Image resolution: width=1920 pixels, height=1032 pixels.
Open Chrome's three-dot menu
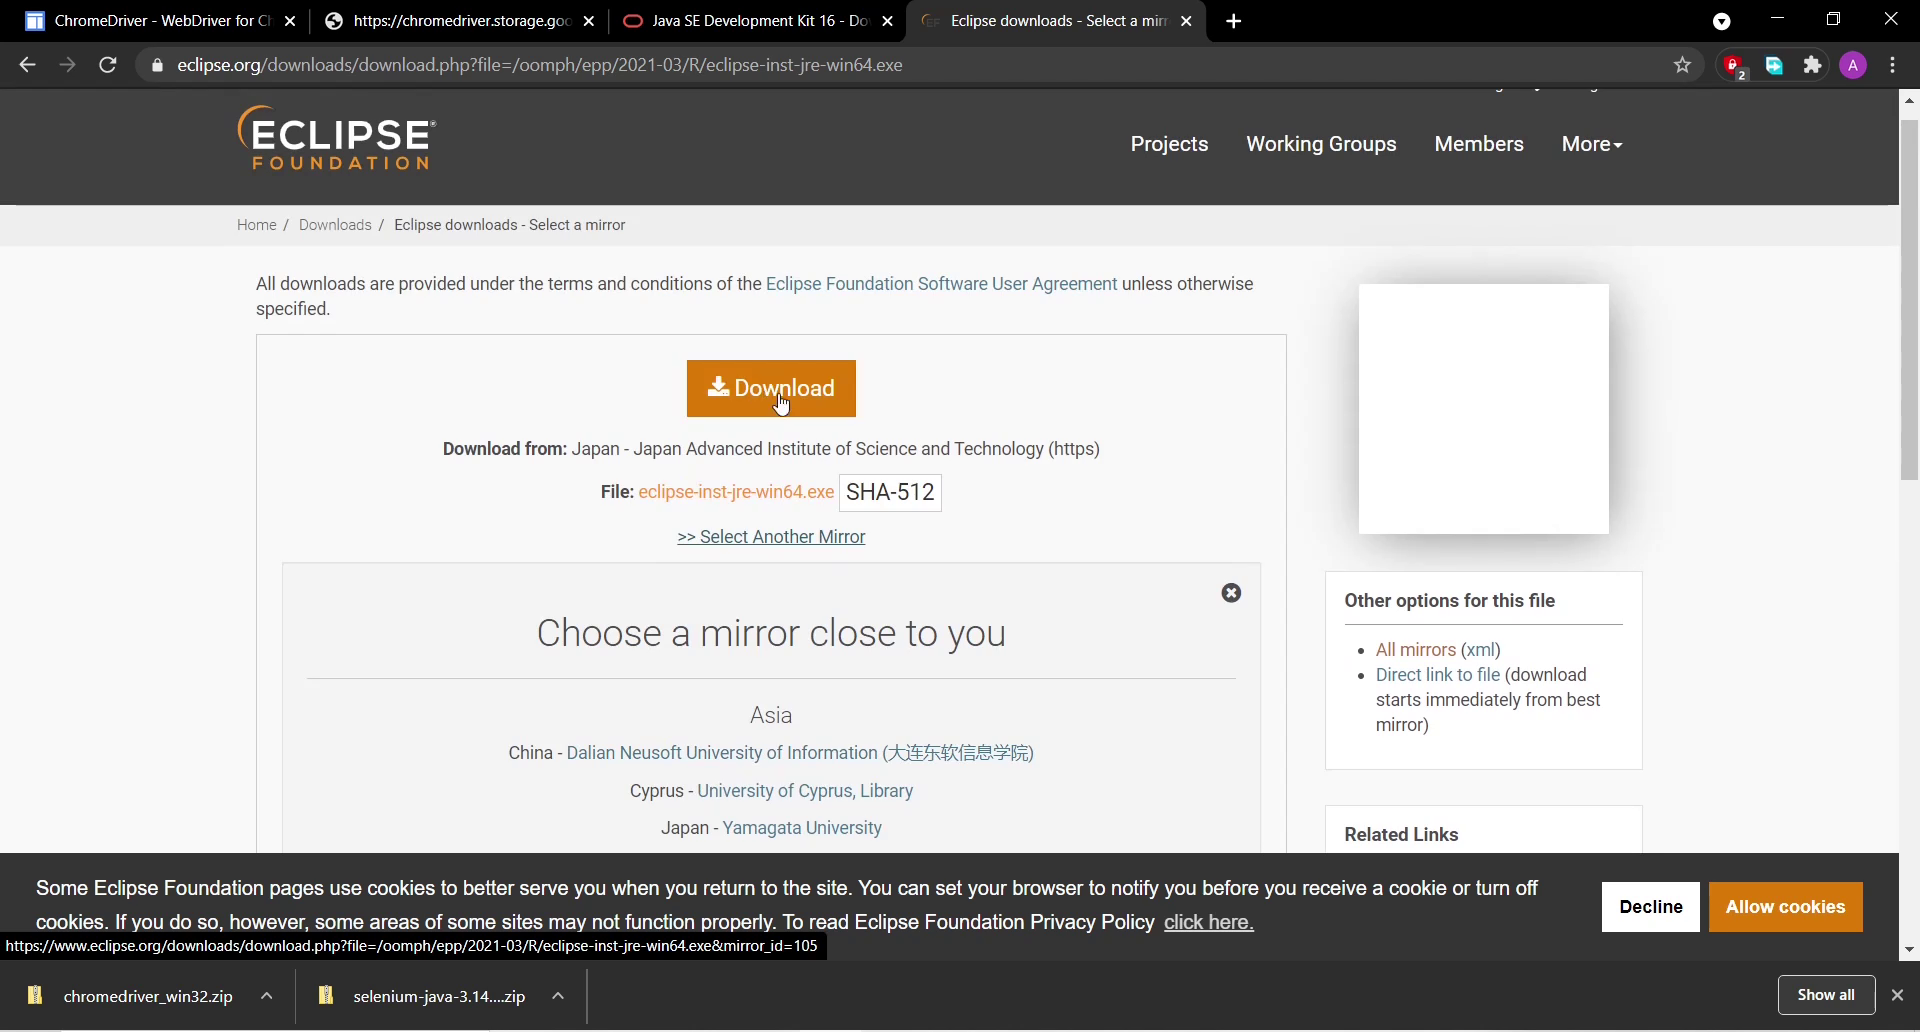coord(1893,65)
